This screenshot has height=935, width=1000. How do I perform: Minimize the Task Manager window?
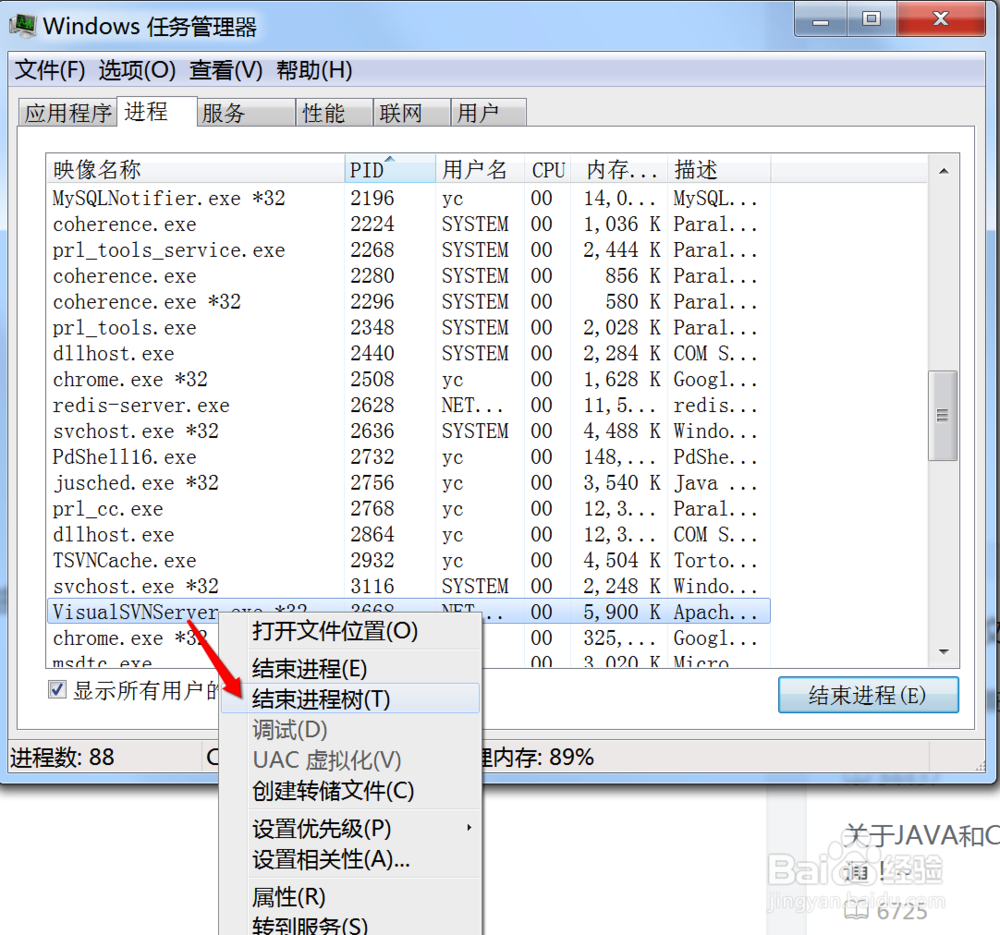click(x=821, y=20)
